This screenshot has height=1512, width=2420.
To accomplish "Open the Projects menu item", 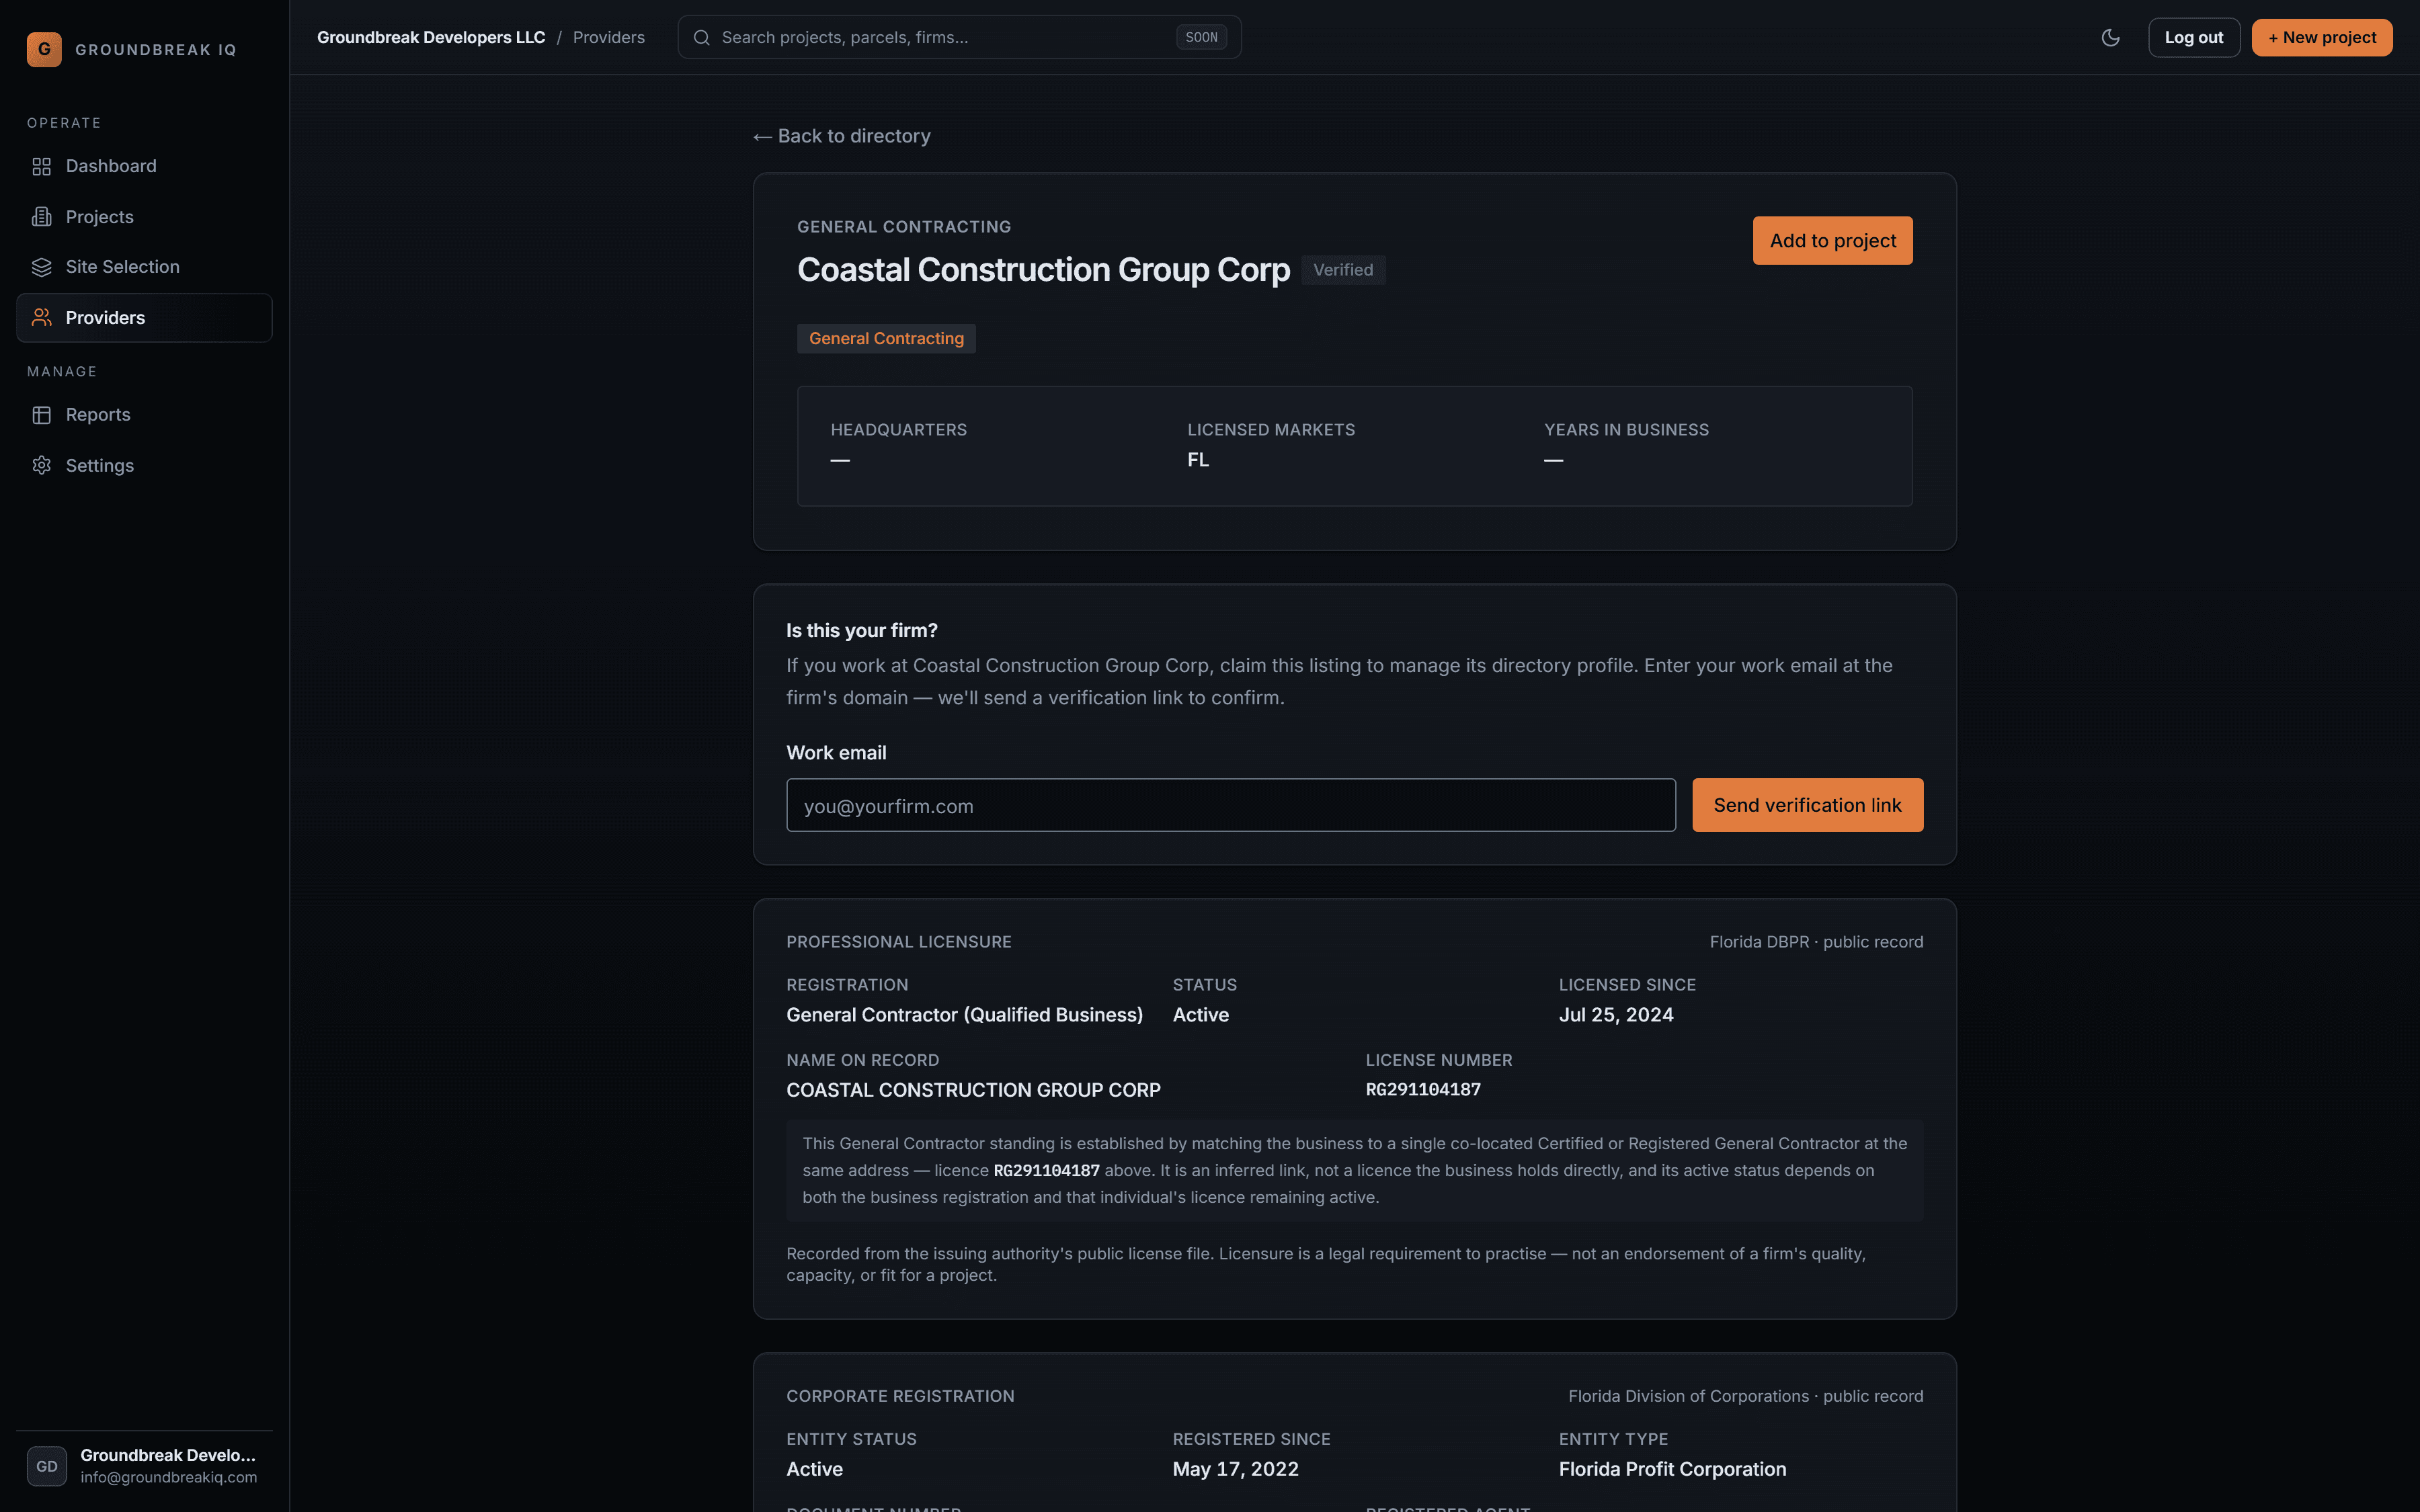I will (x=144, y=217).
